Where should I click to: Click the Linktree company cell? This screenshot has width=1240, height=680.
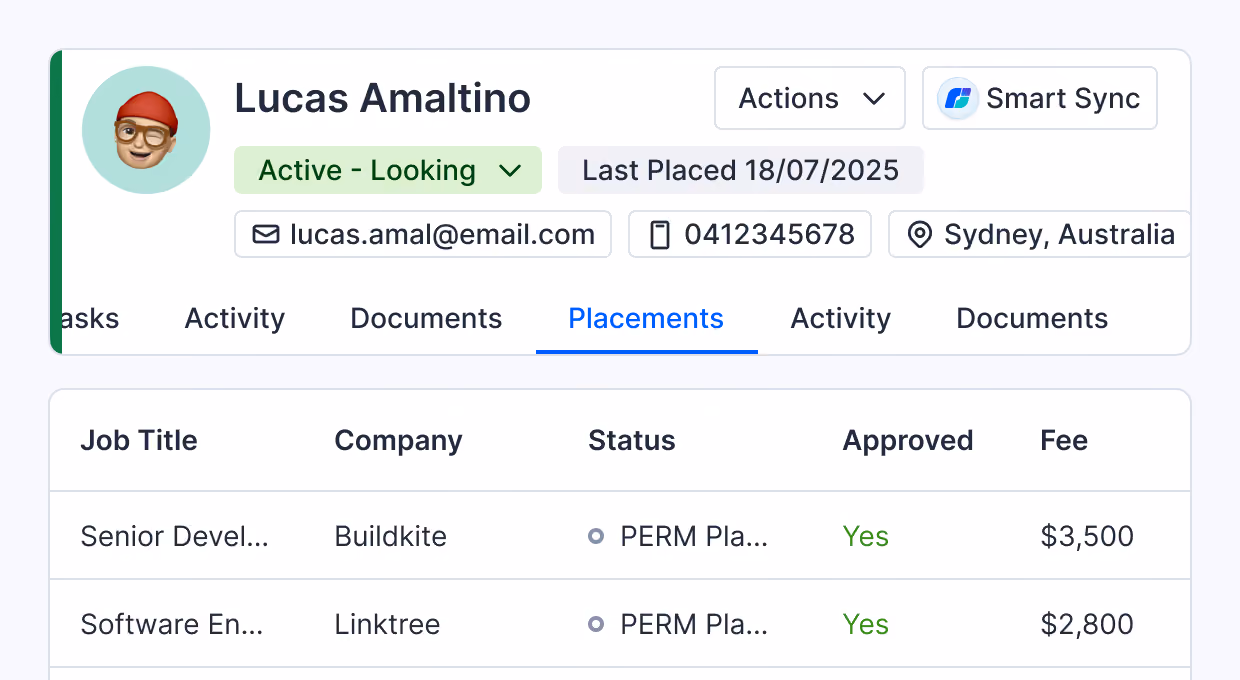387,624
